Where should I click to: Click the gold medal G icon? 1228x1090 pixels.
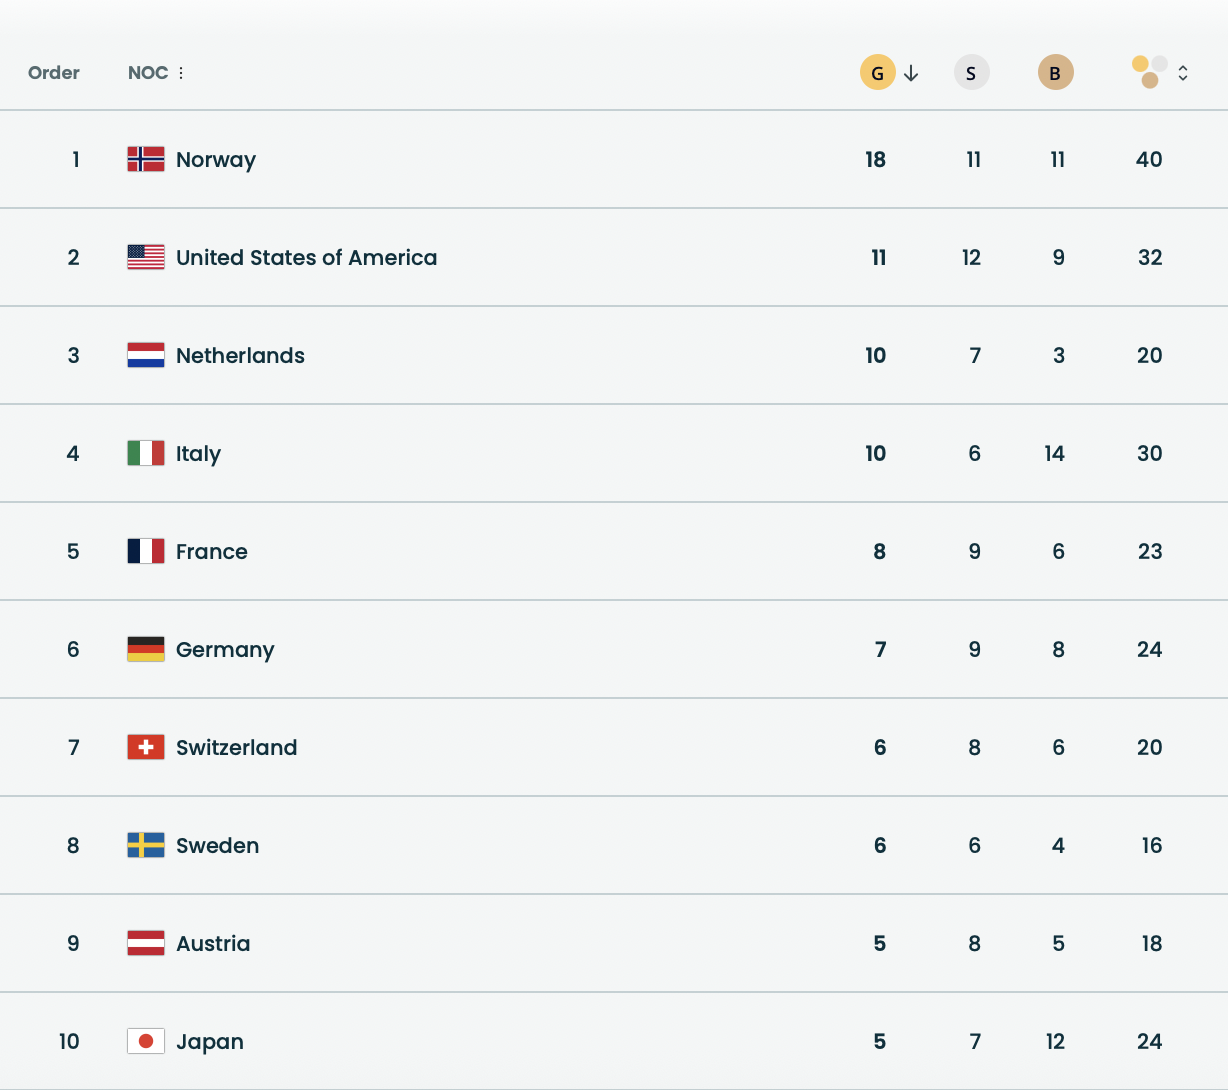pyautogui.click(x=877, y=73)
